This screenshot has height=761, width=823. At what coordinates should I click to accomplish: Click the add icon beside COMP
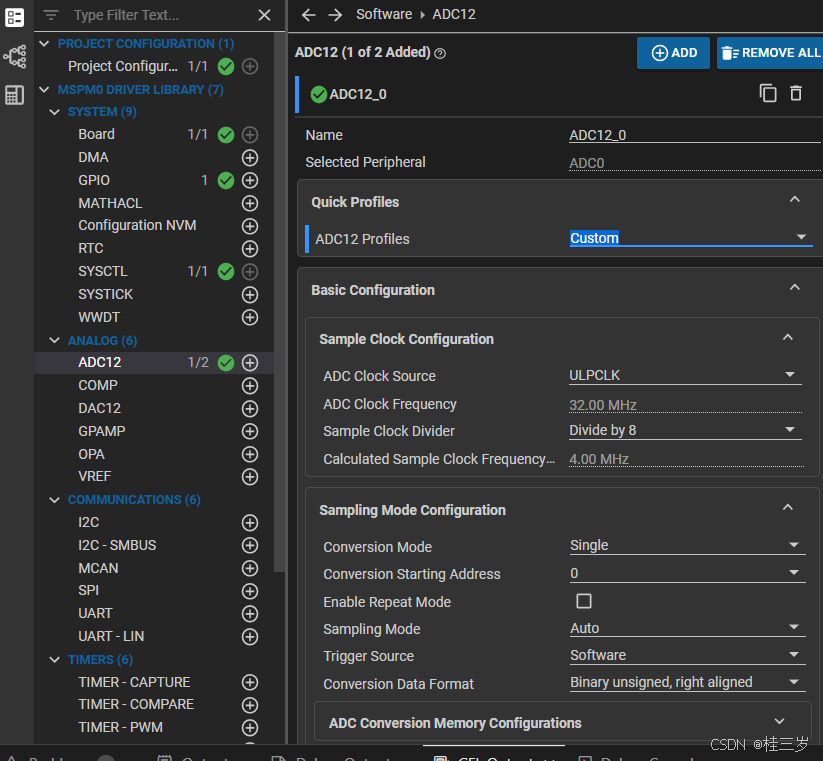(250, 386)
